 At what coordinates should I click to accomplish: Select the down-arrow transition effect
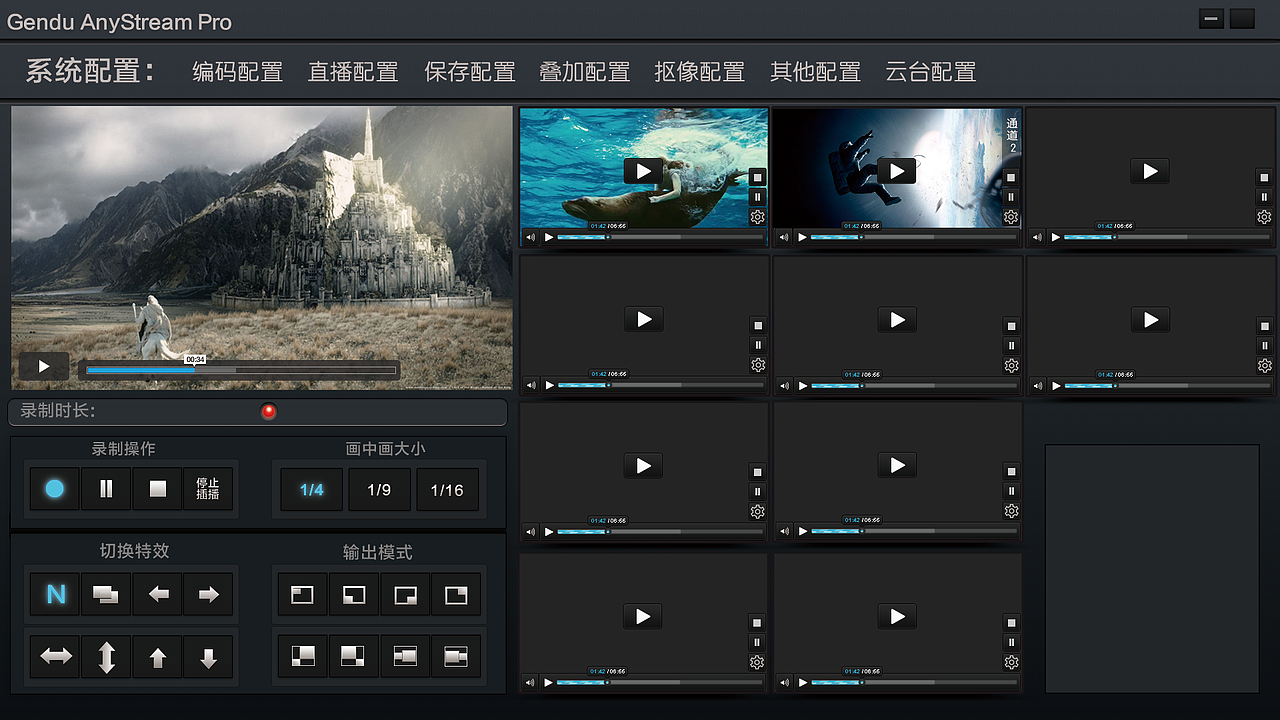tap(208, 657)
